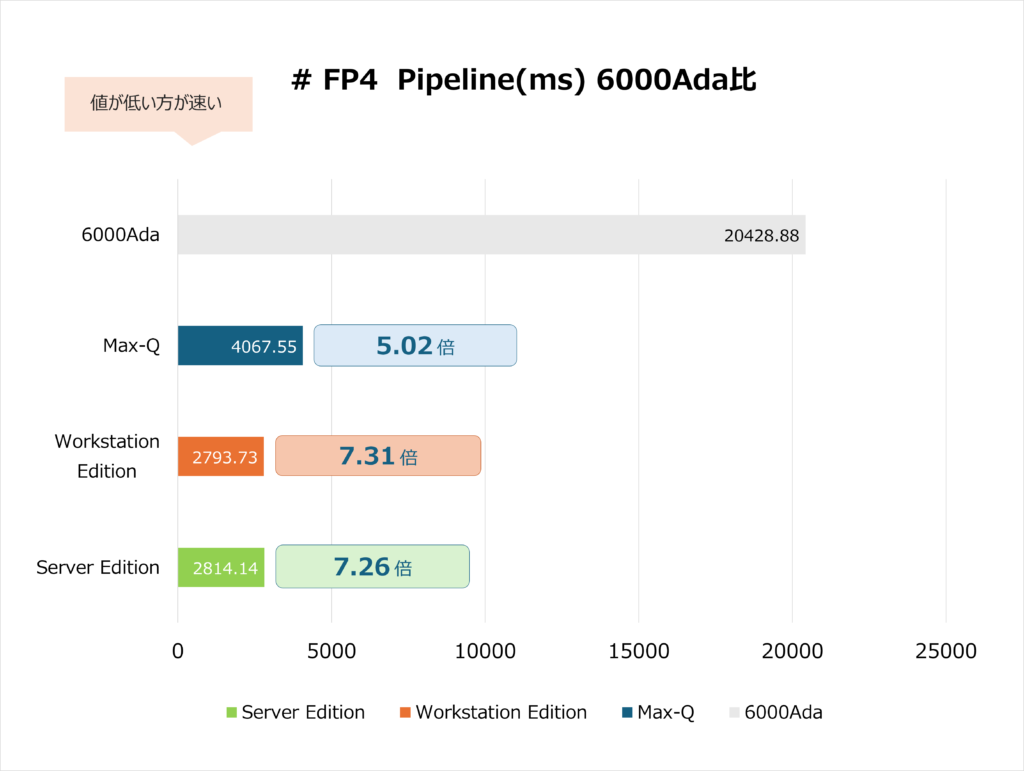Click the green Server Edition legend swatch
1024x771 pixels.
pos(232,713)
